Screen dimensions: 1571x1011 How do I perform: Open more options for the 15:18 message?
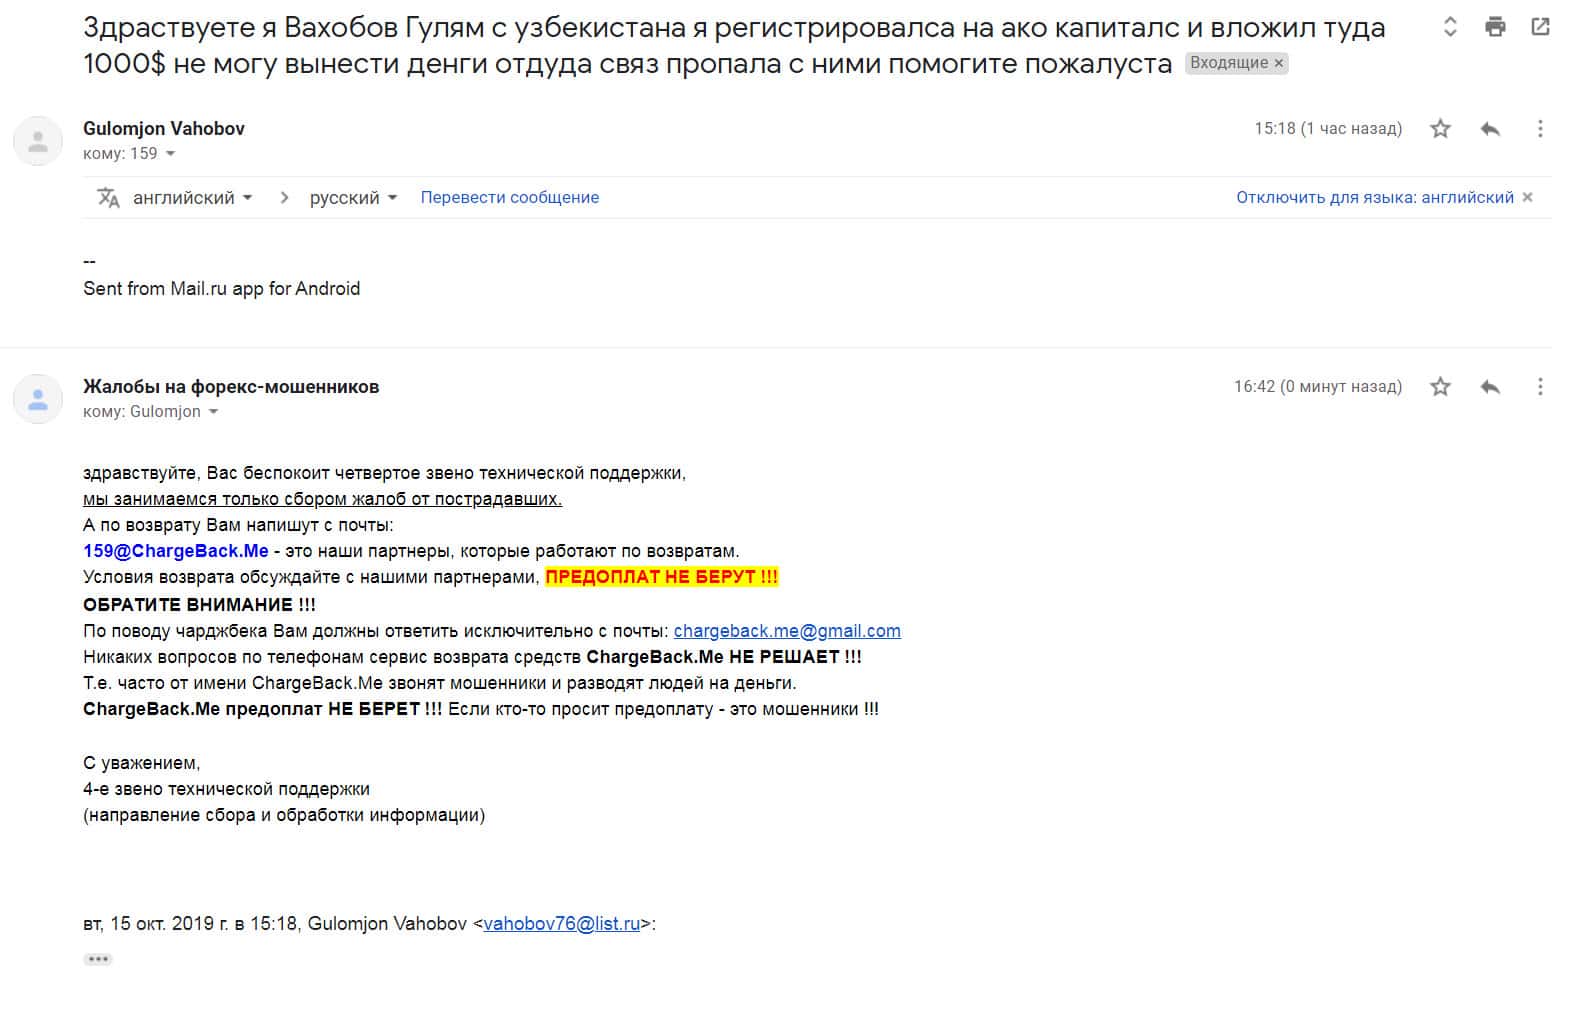coord(1540,129)
